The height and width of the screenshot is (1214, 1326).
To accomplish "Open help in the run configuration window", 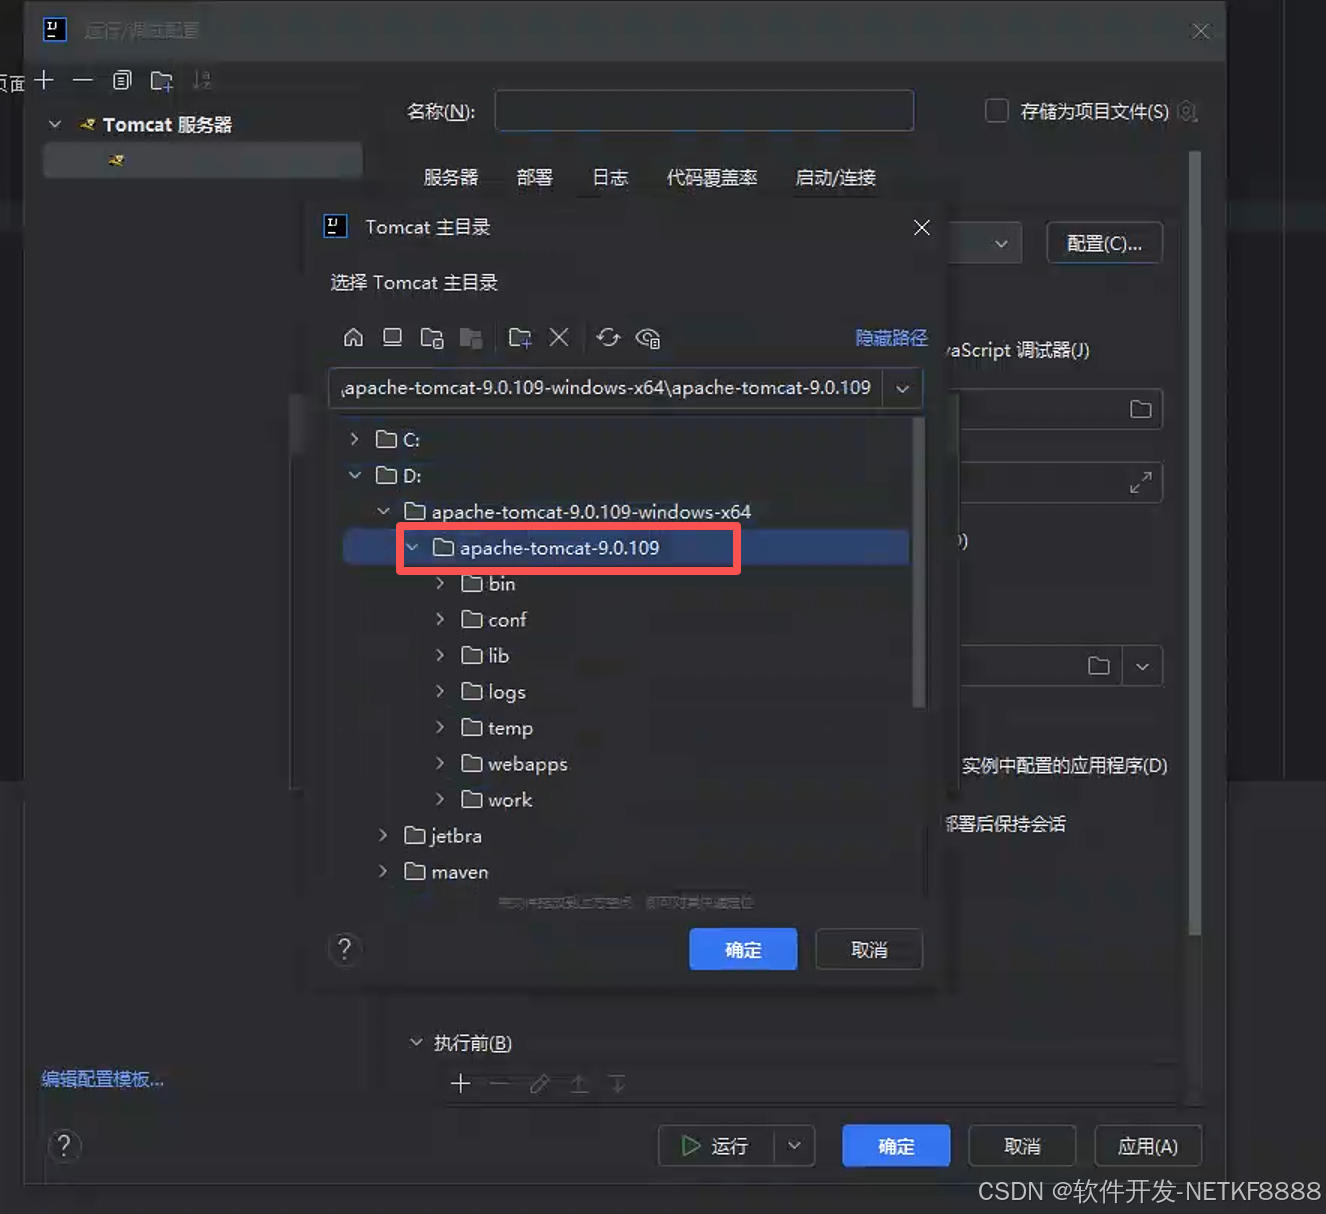I will [x=64, y=1145].
